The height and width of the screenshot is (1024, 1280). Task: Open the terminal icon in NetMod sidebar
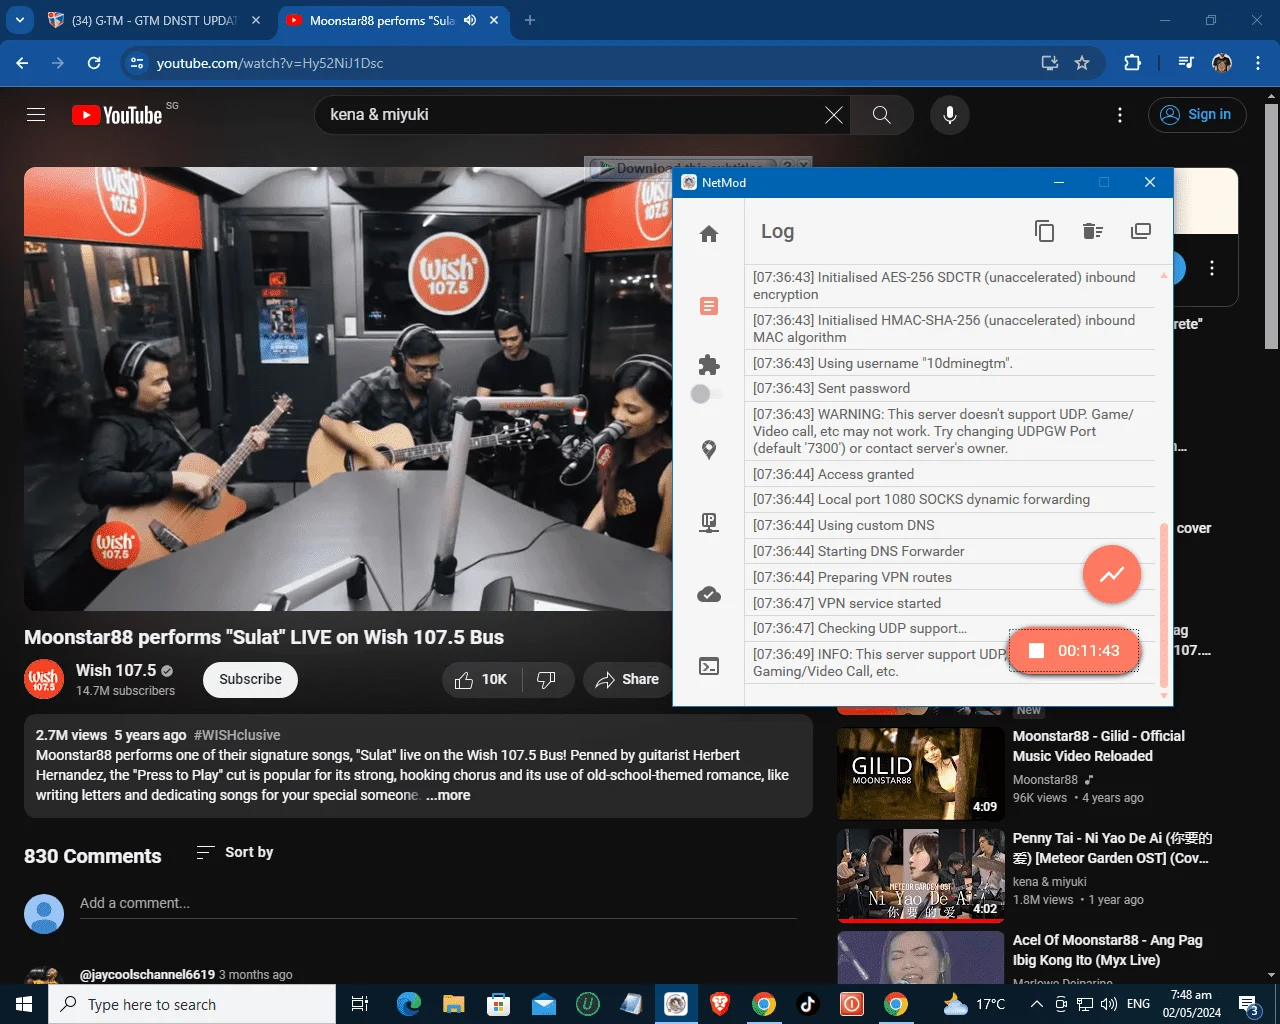coord(709,666)
